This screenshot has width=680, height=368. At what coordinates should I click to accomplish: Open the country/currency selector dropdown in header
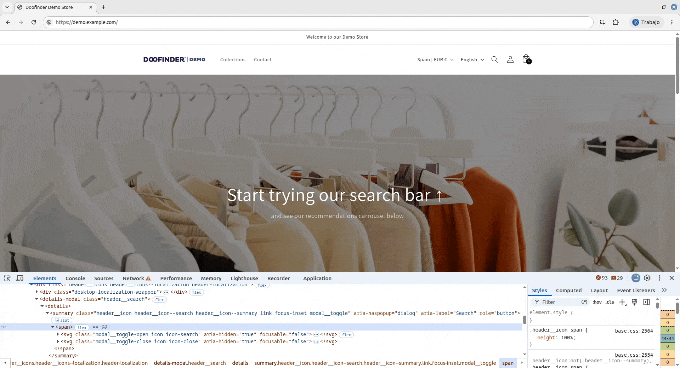(435, 60)
